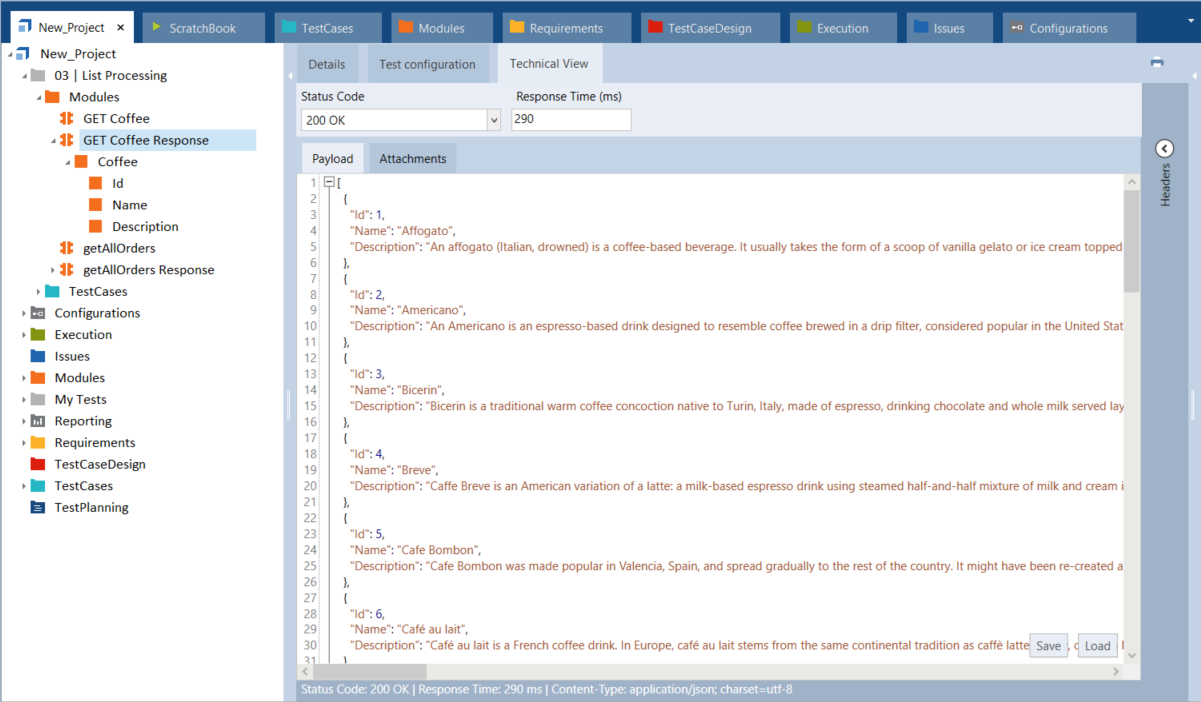Click the printer icon at top right
1201x702 pixels.
1157,62
